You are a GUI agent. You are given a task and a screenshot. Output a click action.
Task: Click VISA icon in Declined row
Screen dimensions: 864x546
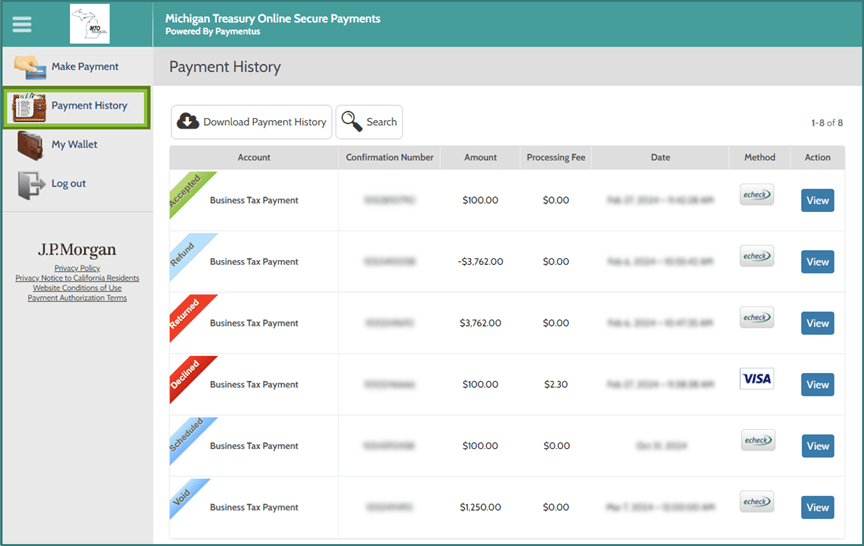tap(757, 379)
